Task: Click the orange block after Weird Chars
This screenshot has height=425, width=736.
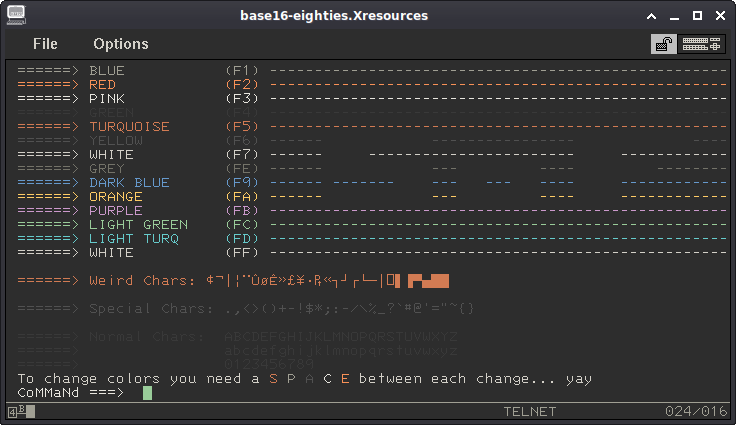Action: click(429, 281)
